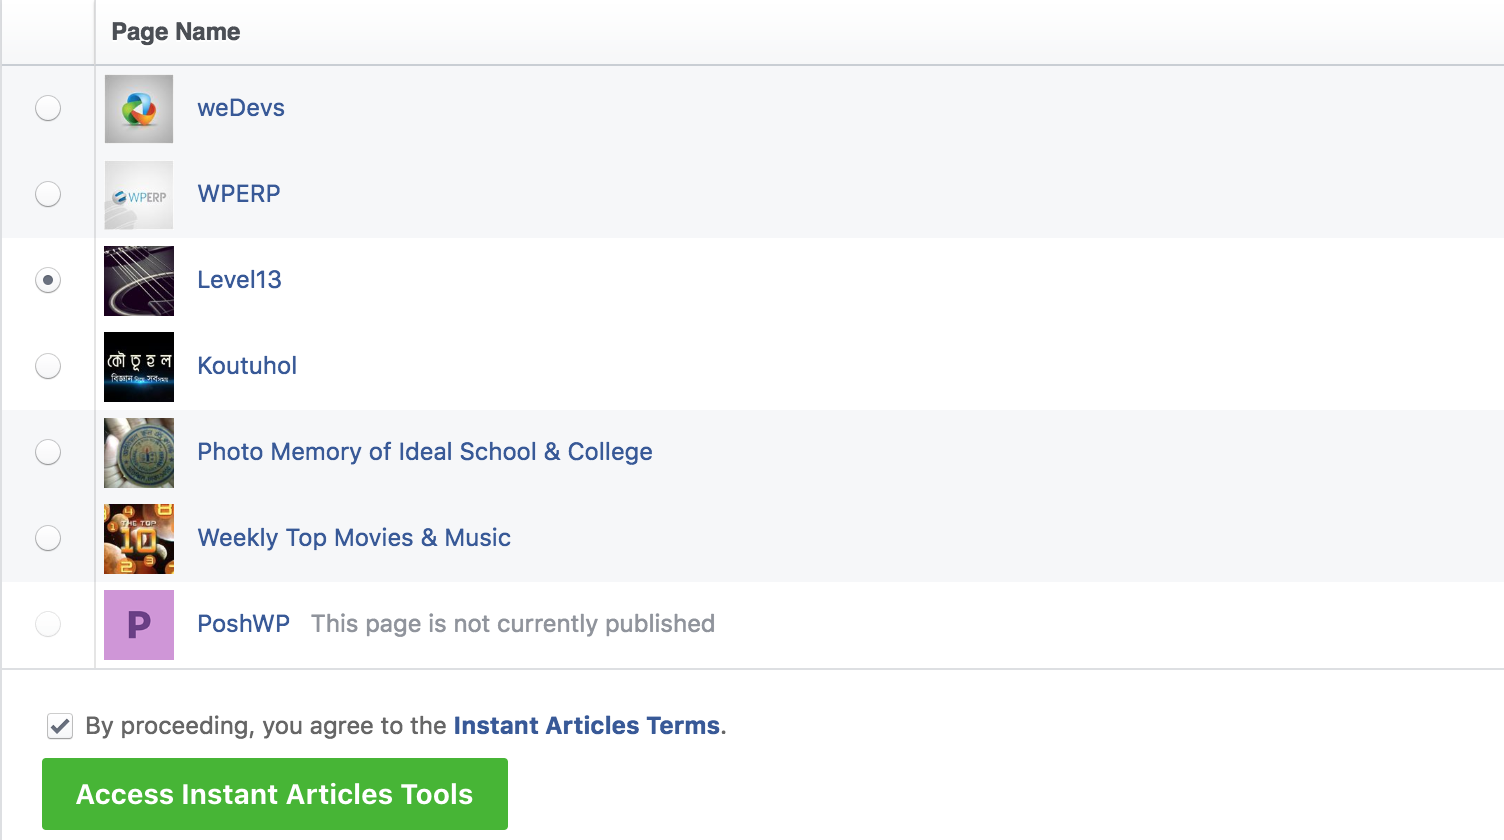
Task: Click 'This page is not currently published' text
Action: pyautogui.click(x=513, y=624)
